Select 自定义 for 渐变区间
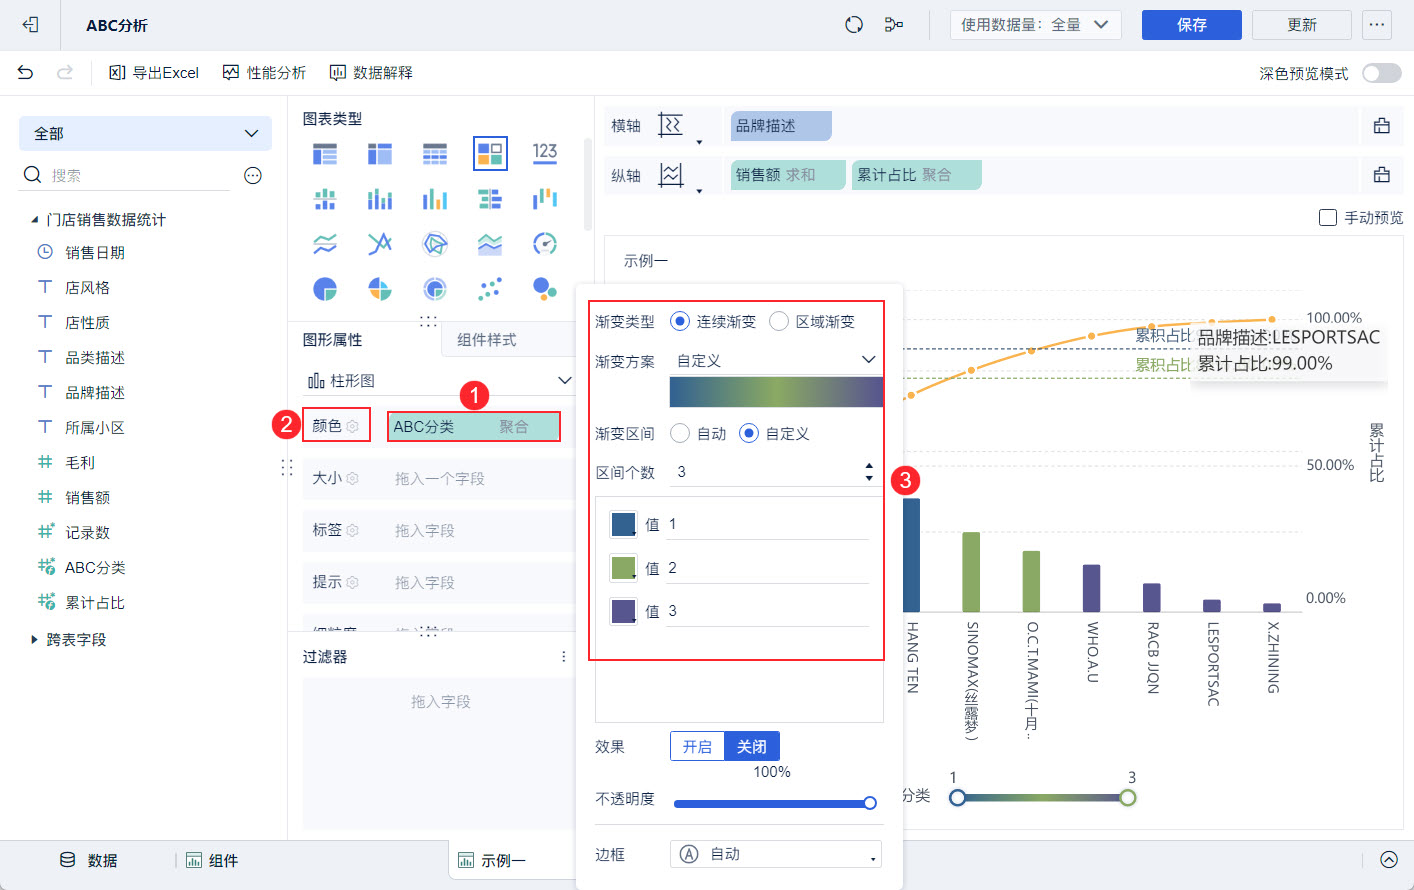Screen dimensions: 1414x890 point(749,433)
